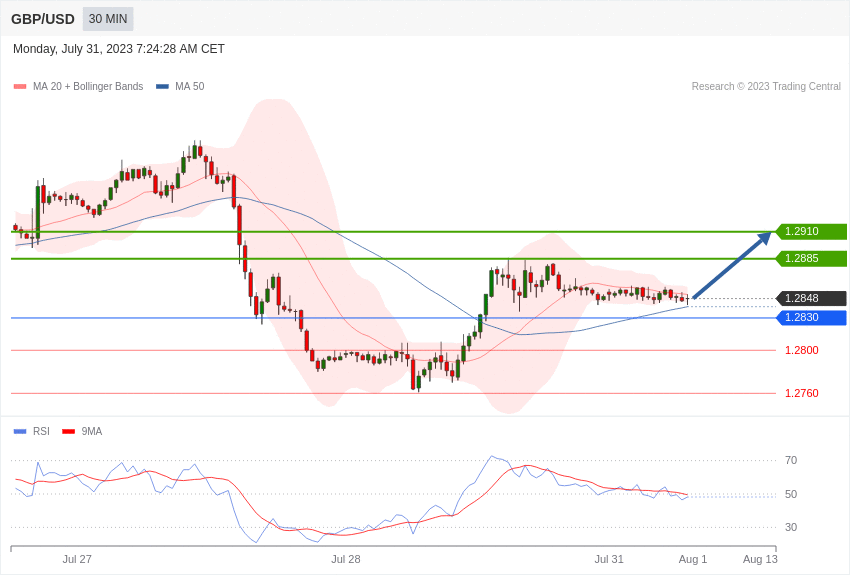This screenshot has width=850, height=576.
Task: Click the 9MA legend label
Action: [x=92, y=431]
